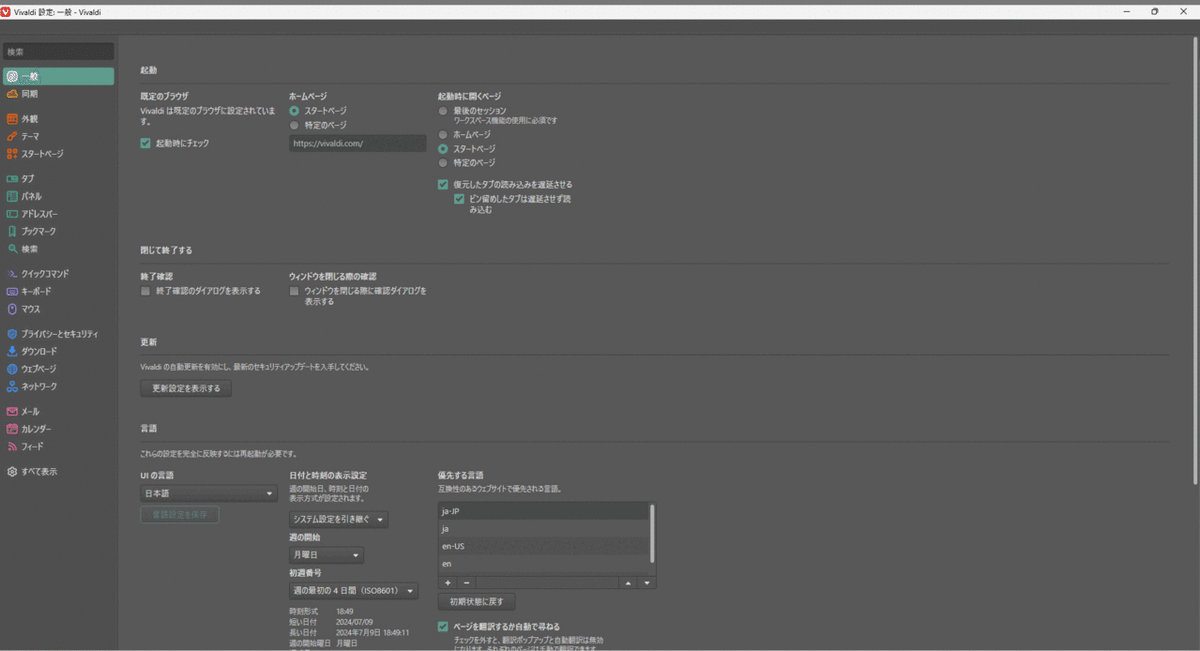1200x651 pixels.
Task: Open the ネットワーク settings icon
Action: pyautogui.click(x=12, y=386)
